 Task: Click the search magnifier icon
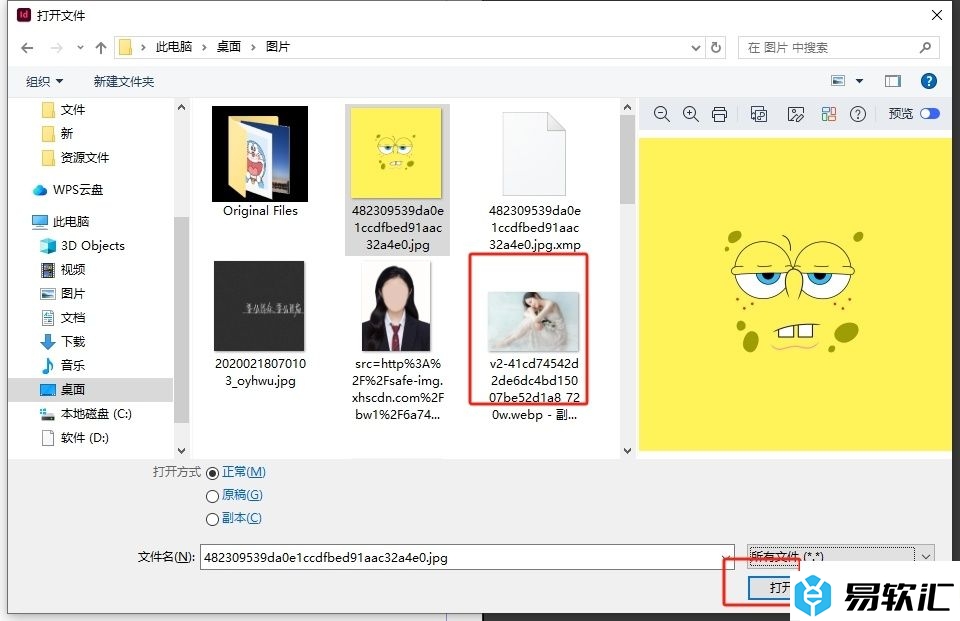926,47
